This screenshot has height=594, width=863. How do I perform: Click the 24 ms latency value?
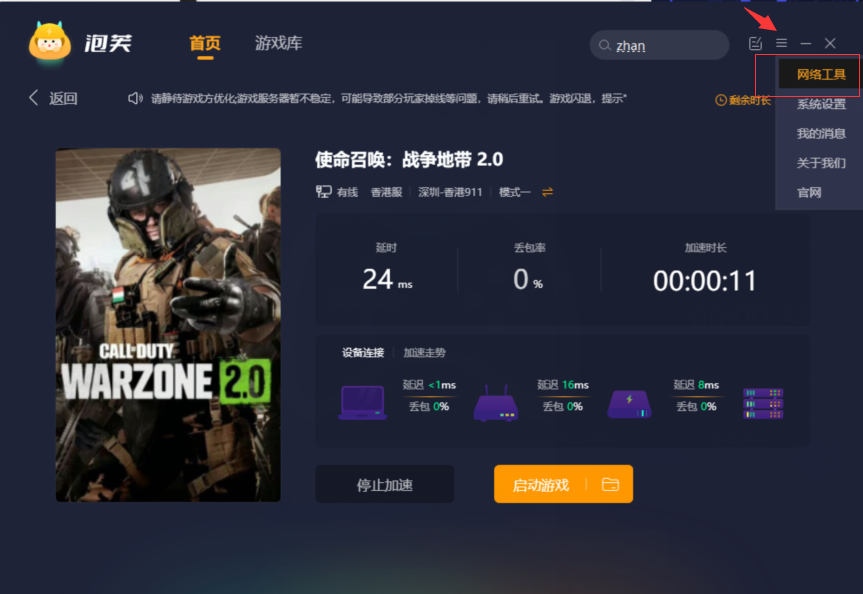(x=387, y=280)
